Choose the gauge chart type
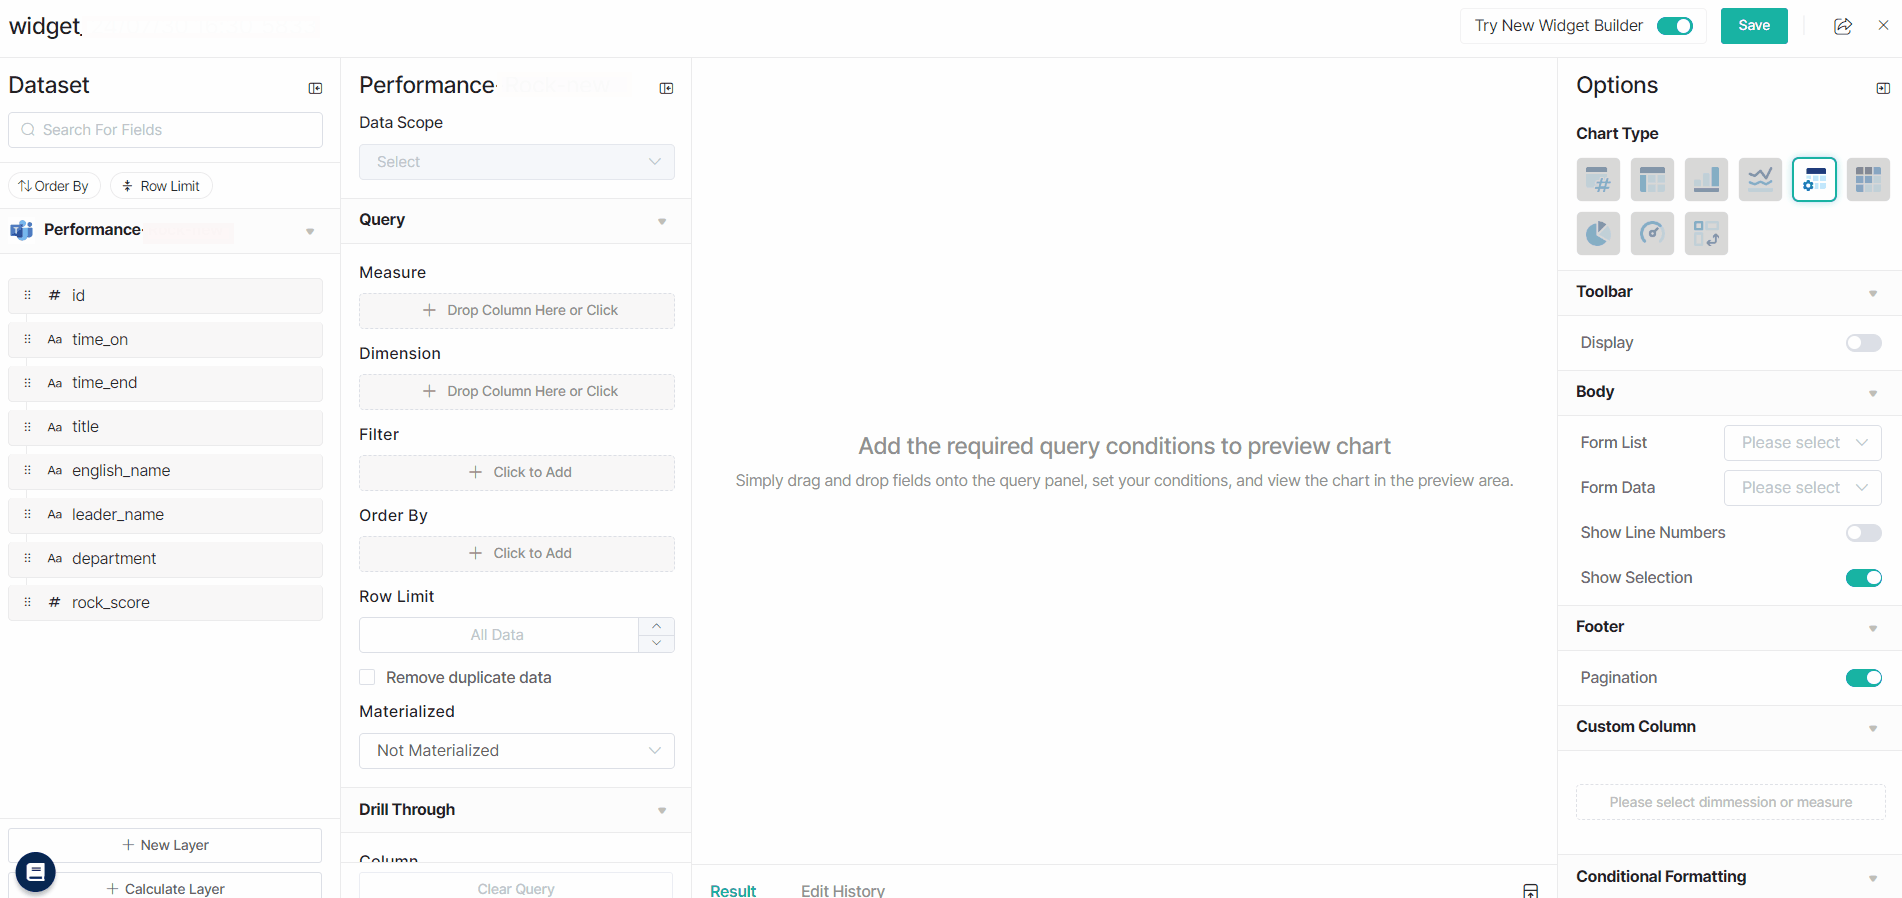The image size is (1902, 898). tap(1652, 234)
